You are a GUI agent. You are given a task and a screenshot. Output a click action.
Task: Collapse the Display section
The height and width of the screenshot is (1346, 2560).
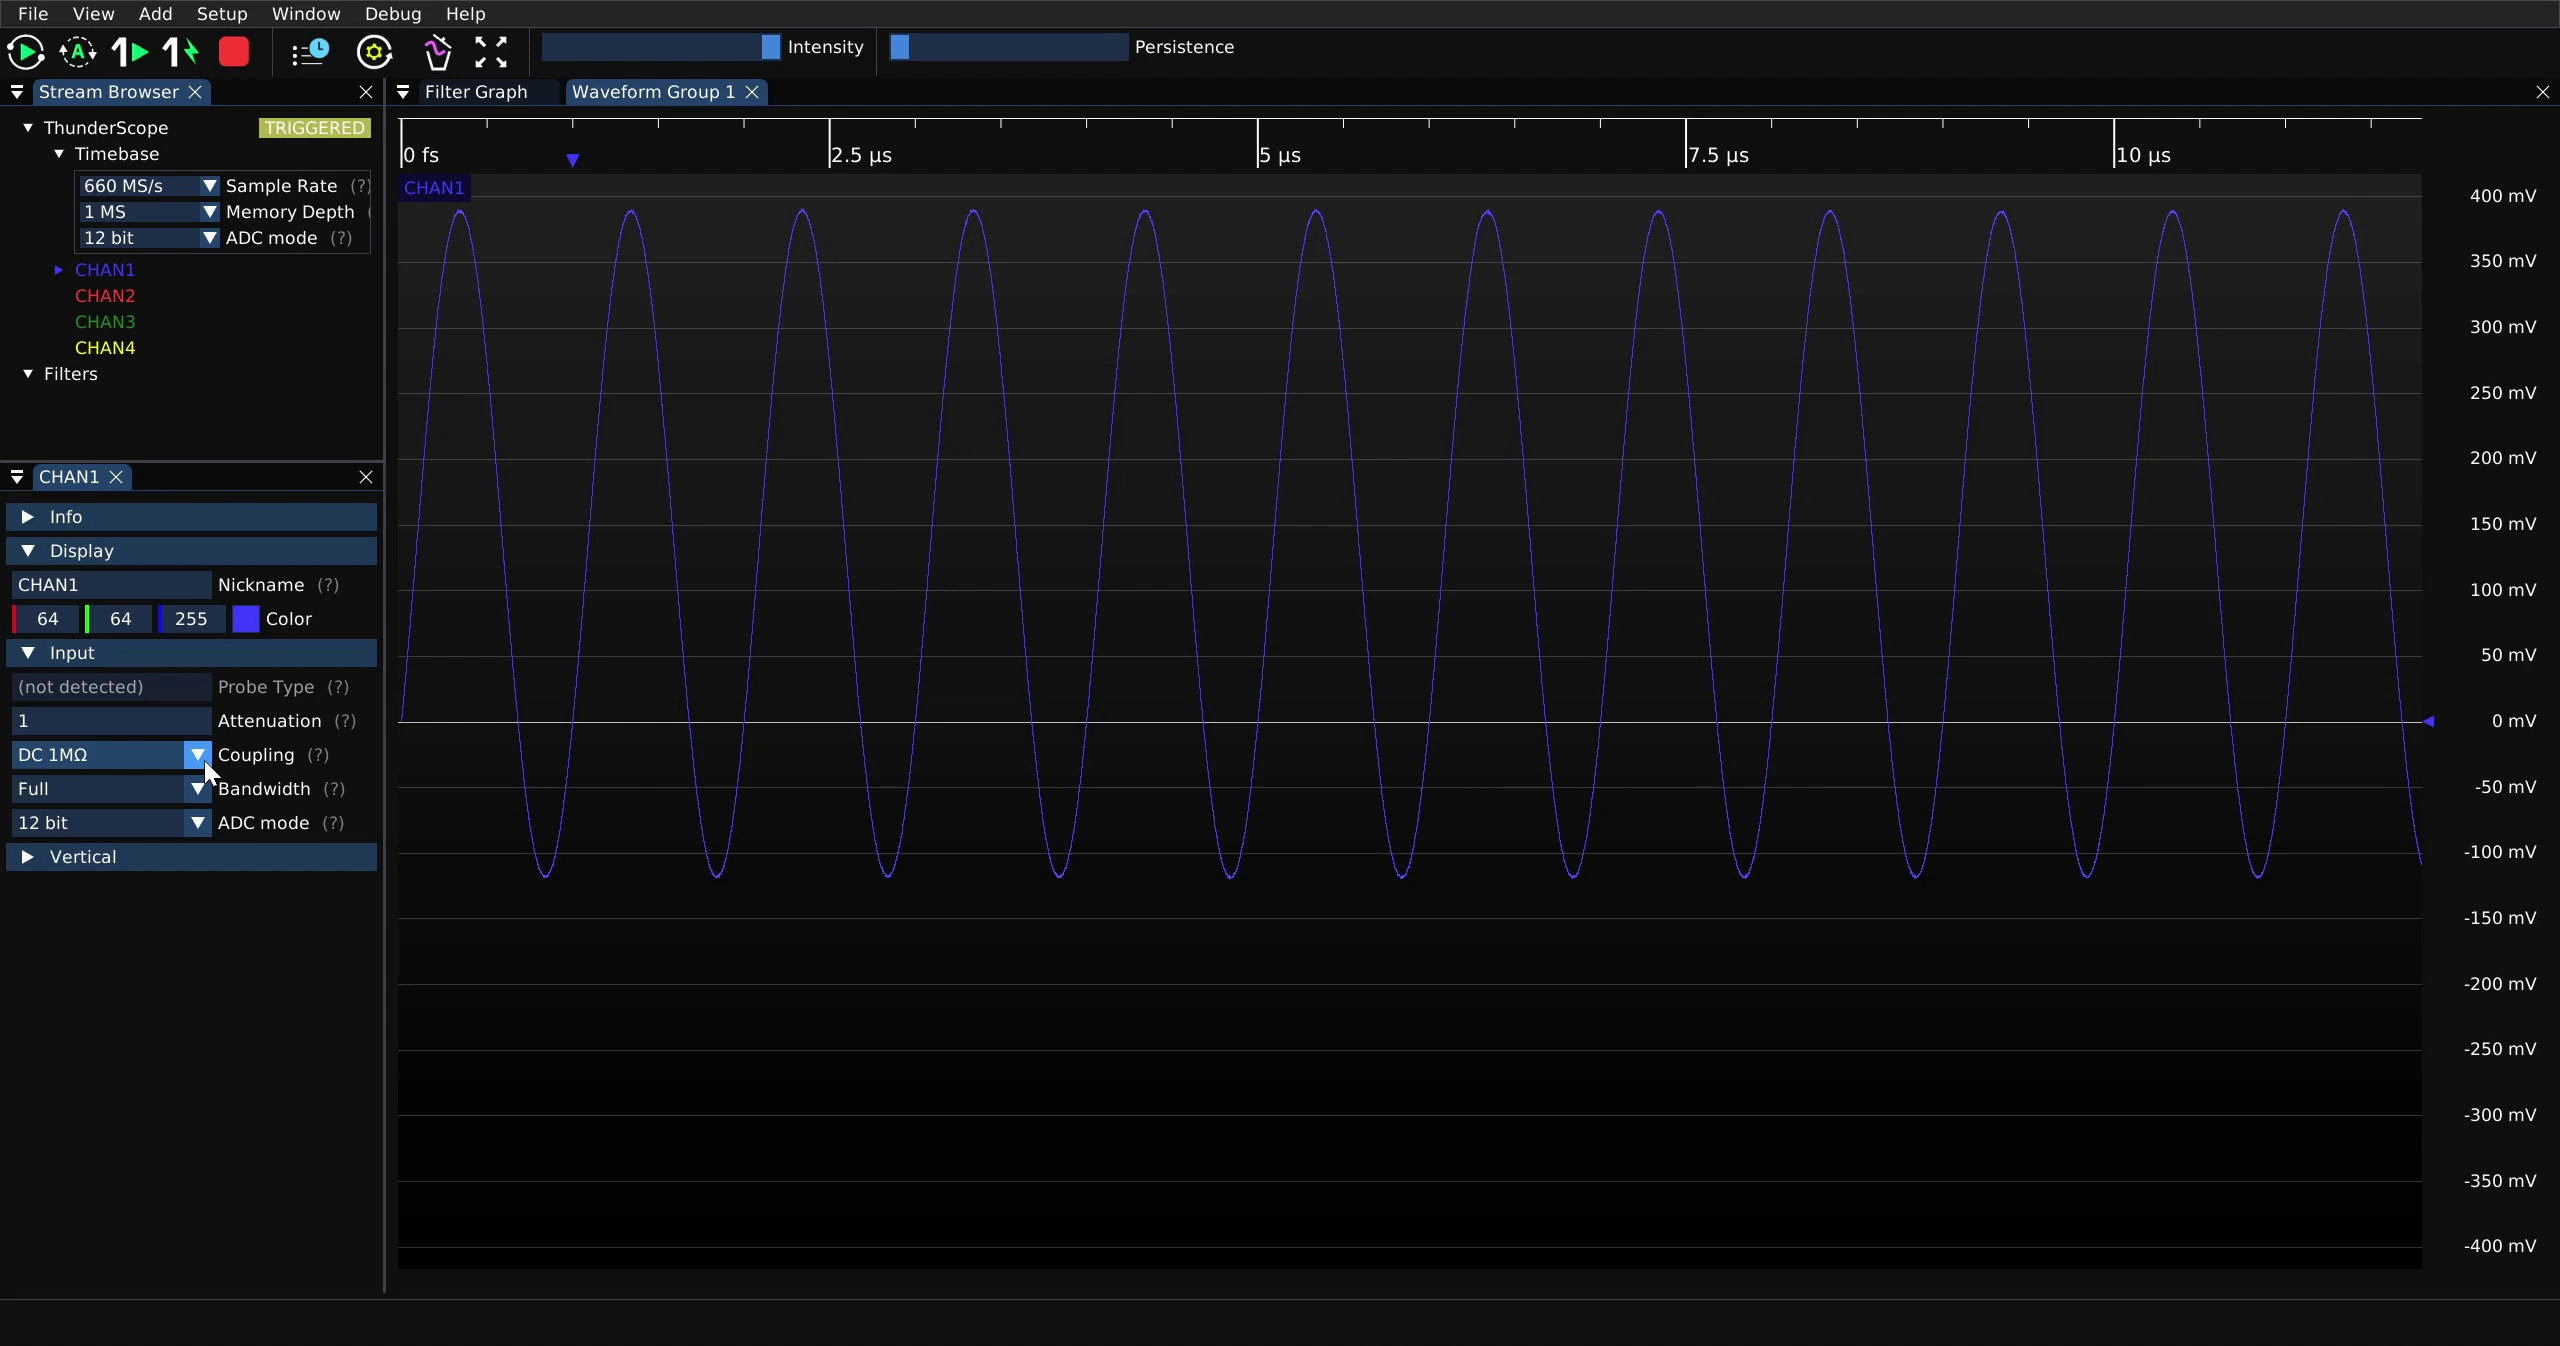[192, 551]
